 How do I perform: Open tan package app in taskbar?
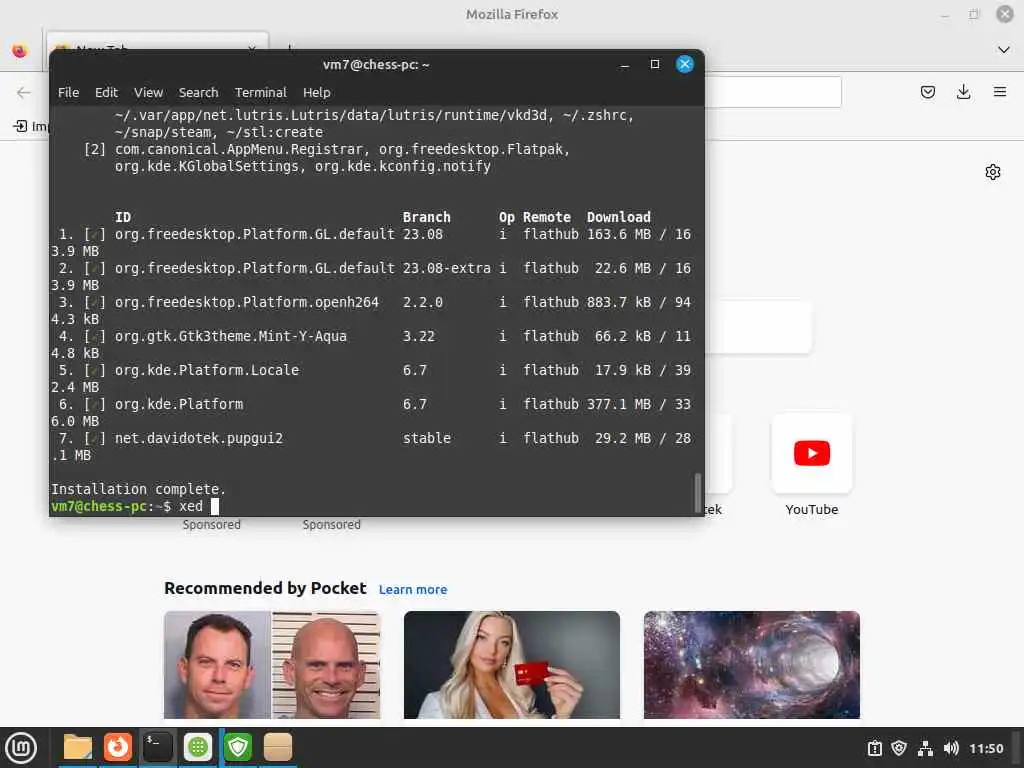coord(278,747)
